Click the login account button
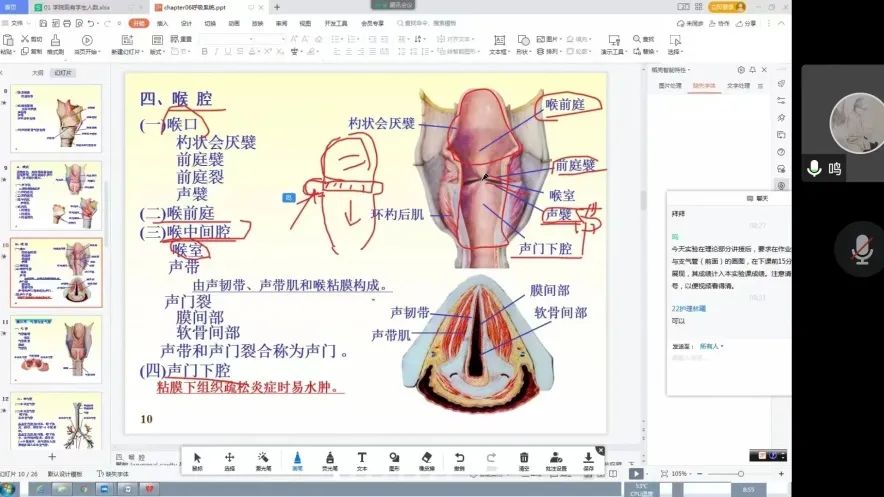Screen dimensions: 884x497 click(x=727, y=7)
